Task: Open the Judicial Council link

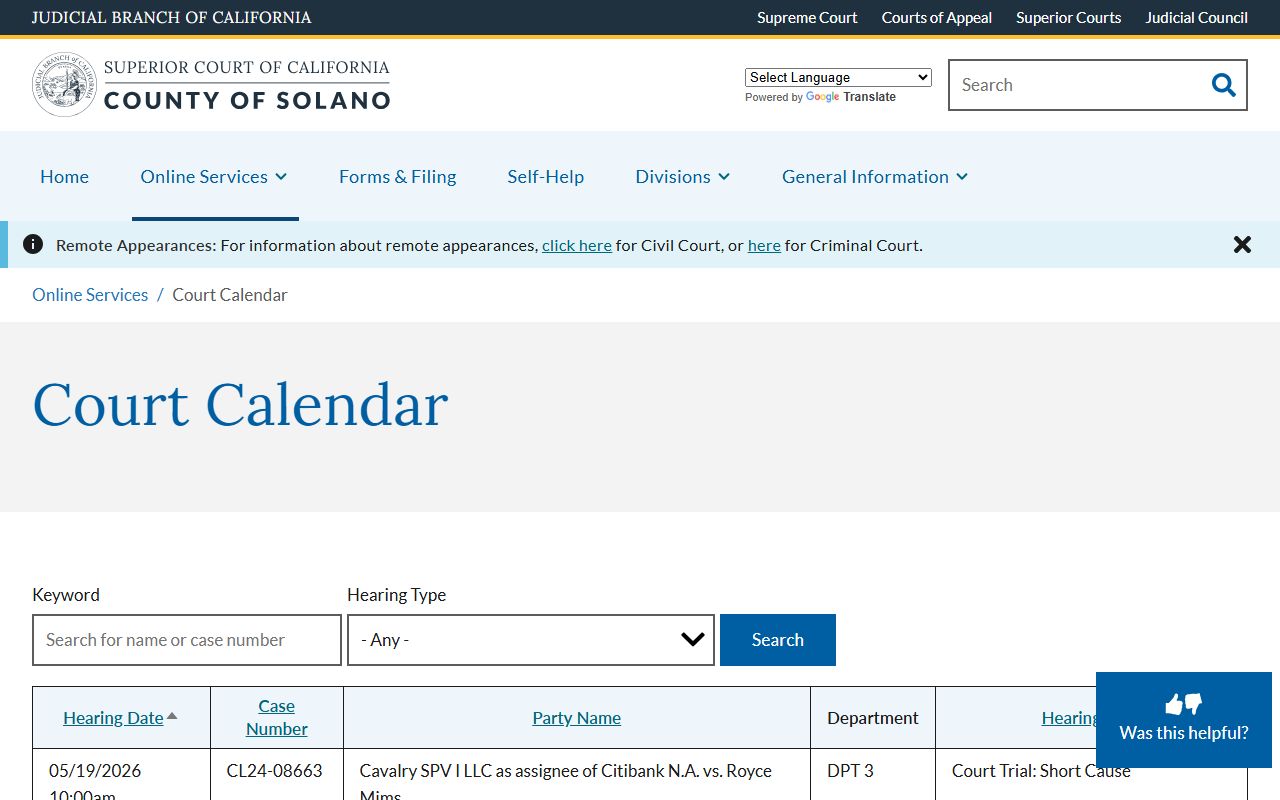Action: [1196, 17]
